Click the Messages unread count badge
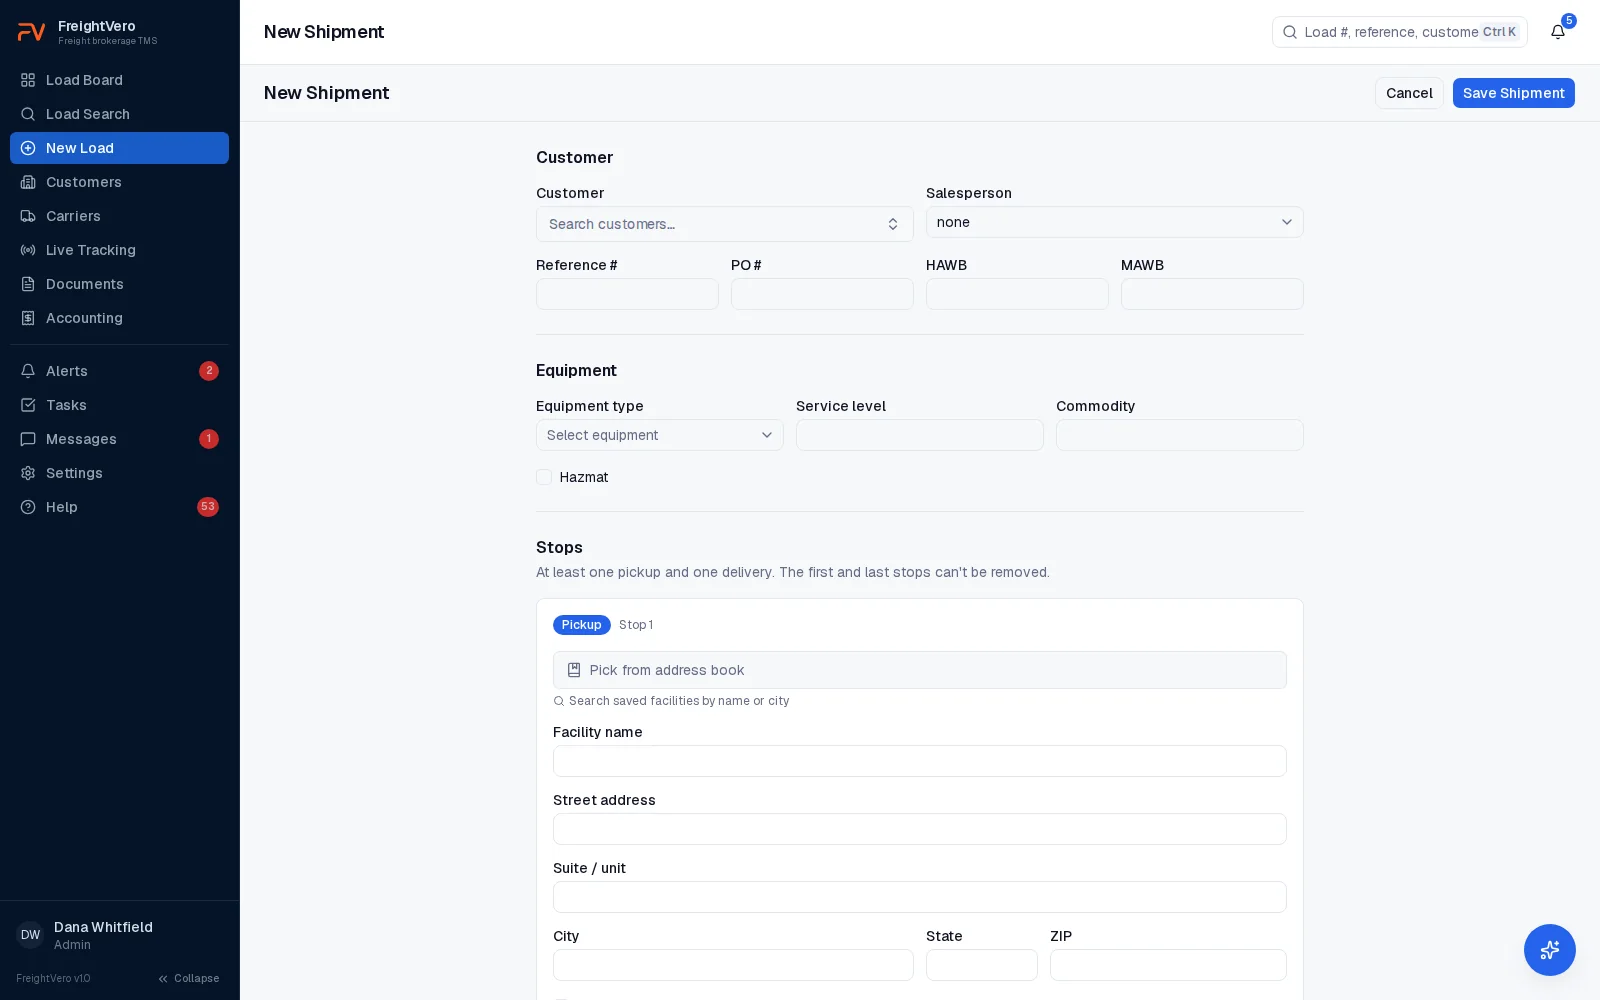The width and height of the screenshot is (1600, 1000). (209, 439)
